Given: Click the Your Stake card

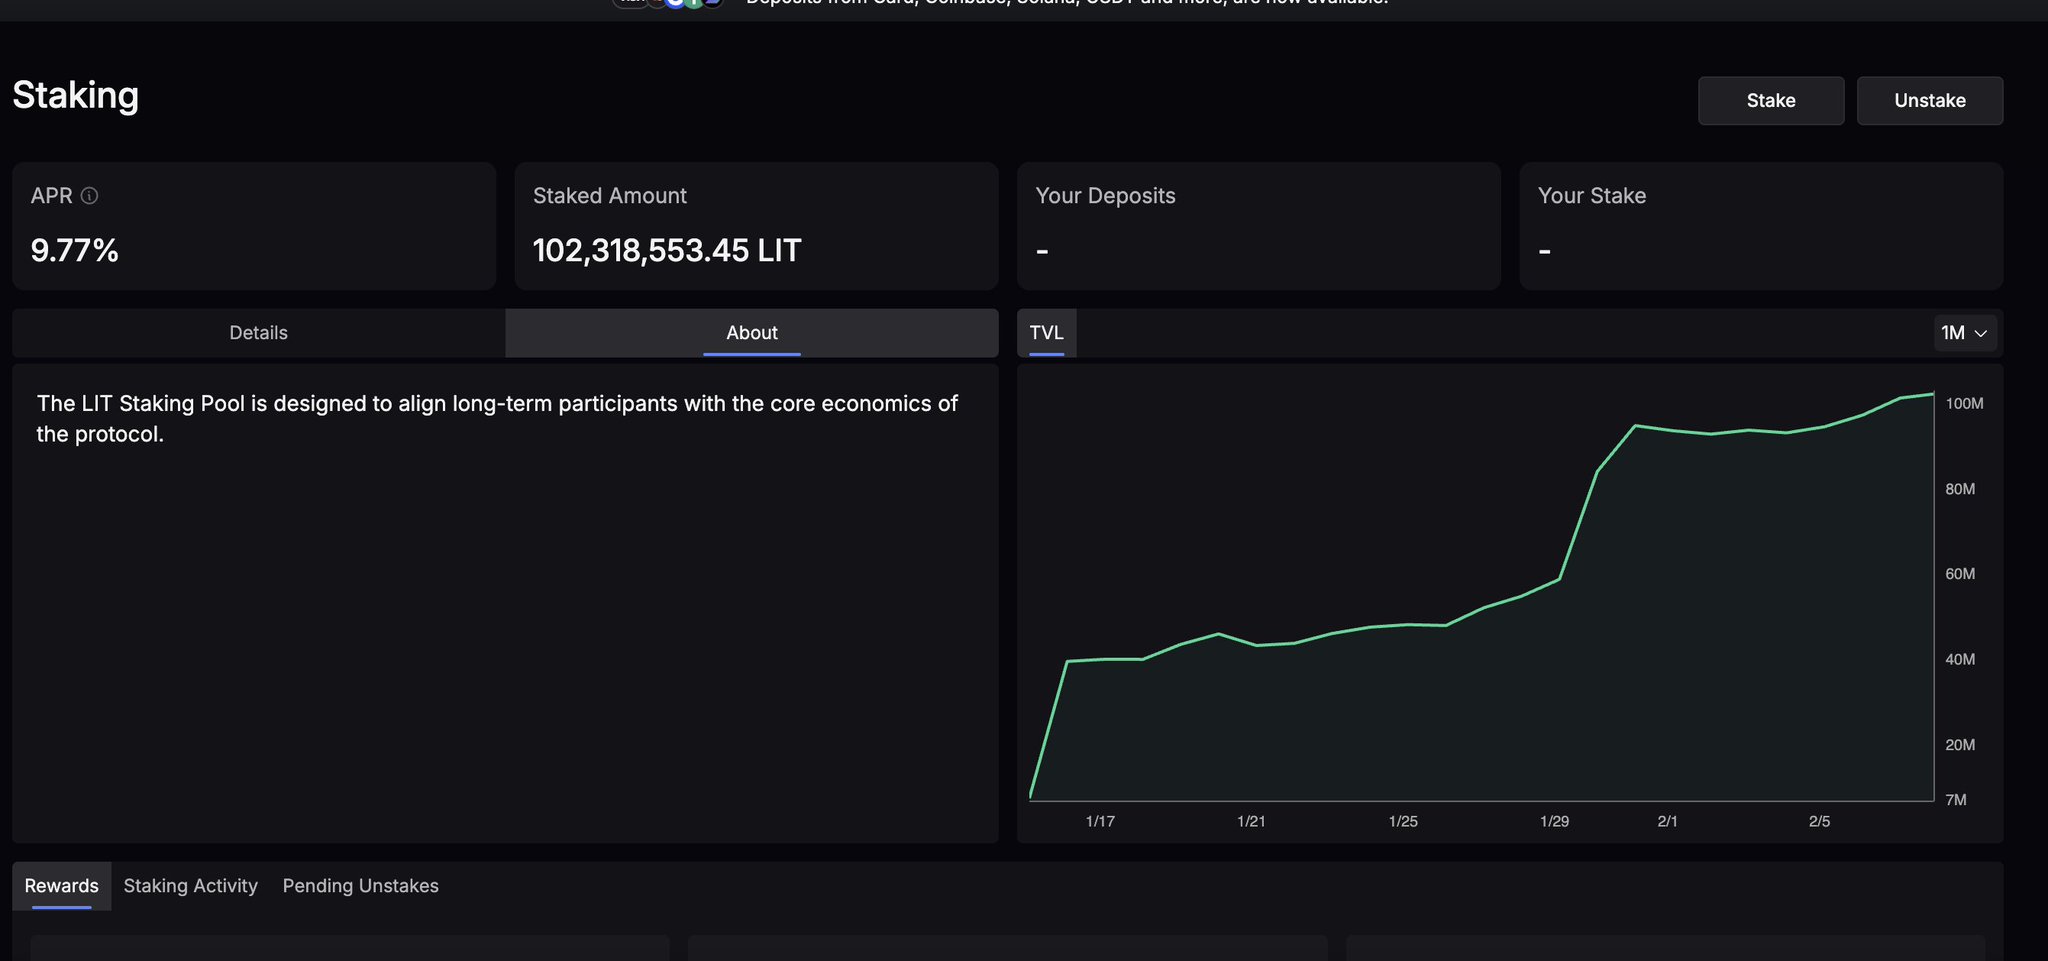Looking at the screenshot, I should (1760, 226).
